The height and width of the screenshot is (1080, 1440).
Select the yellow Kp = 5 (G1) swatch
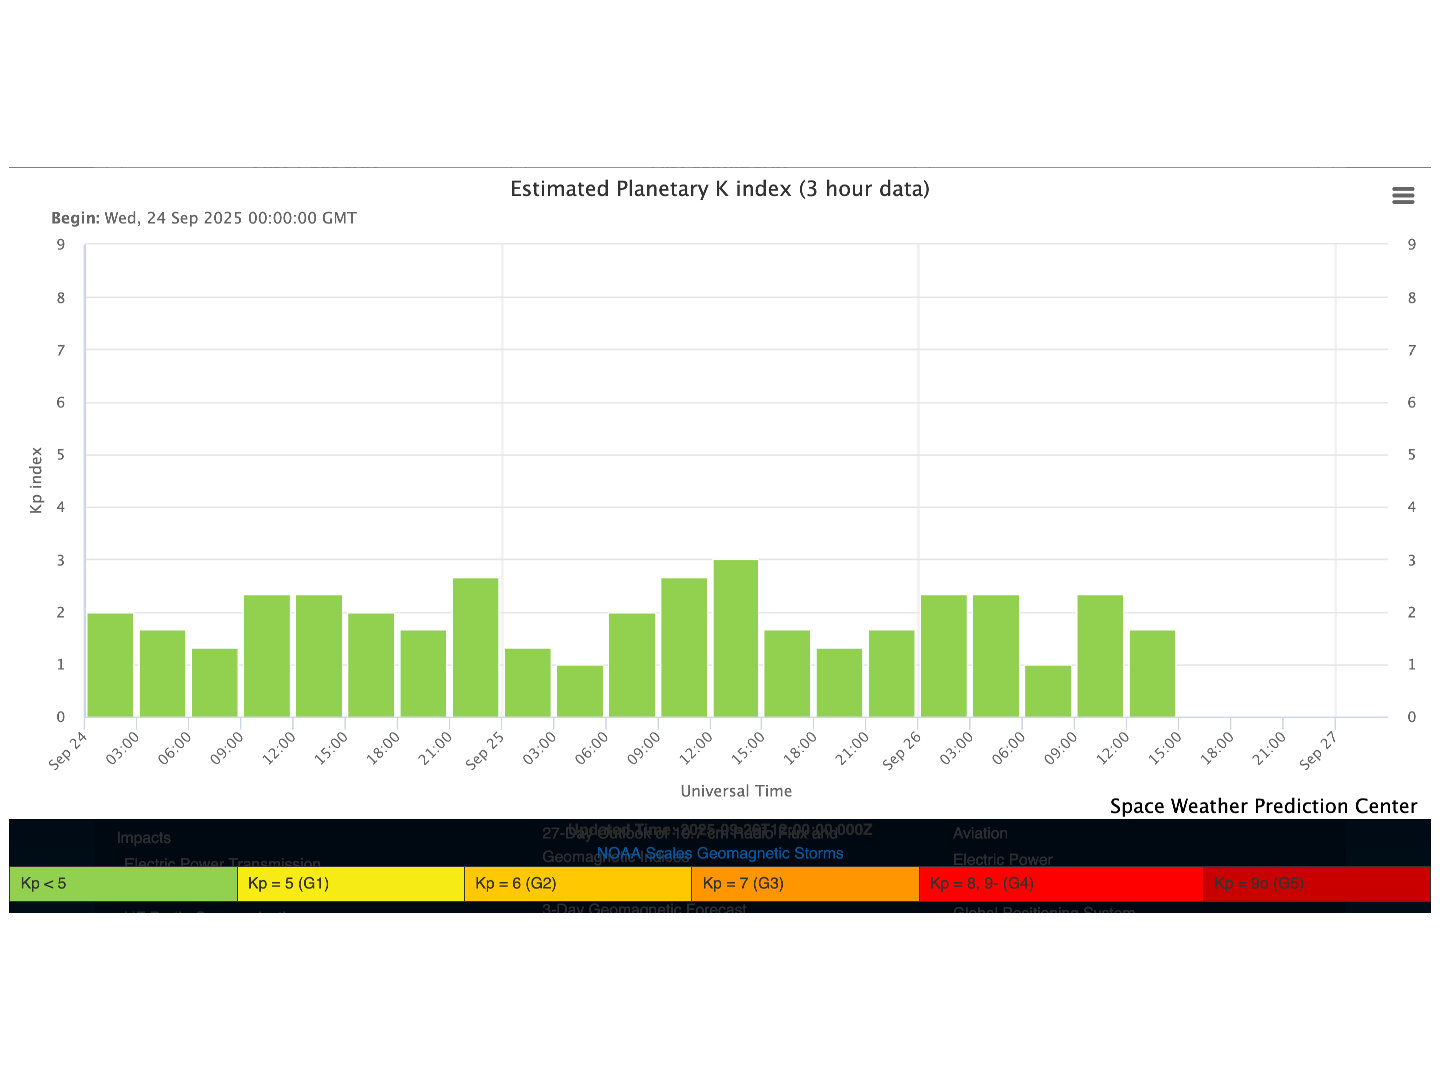tap(350, 884)
